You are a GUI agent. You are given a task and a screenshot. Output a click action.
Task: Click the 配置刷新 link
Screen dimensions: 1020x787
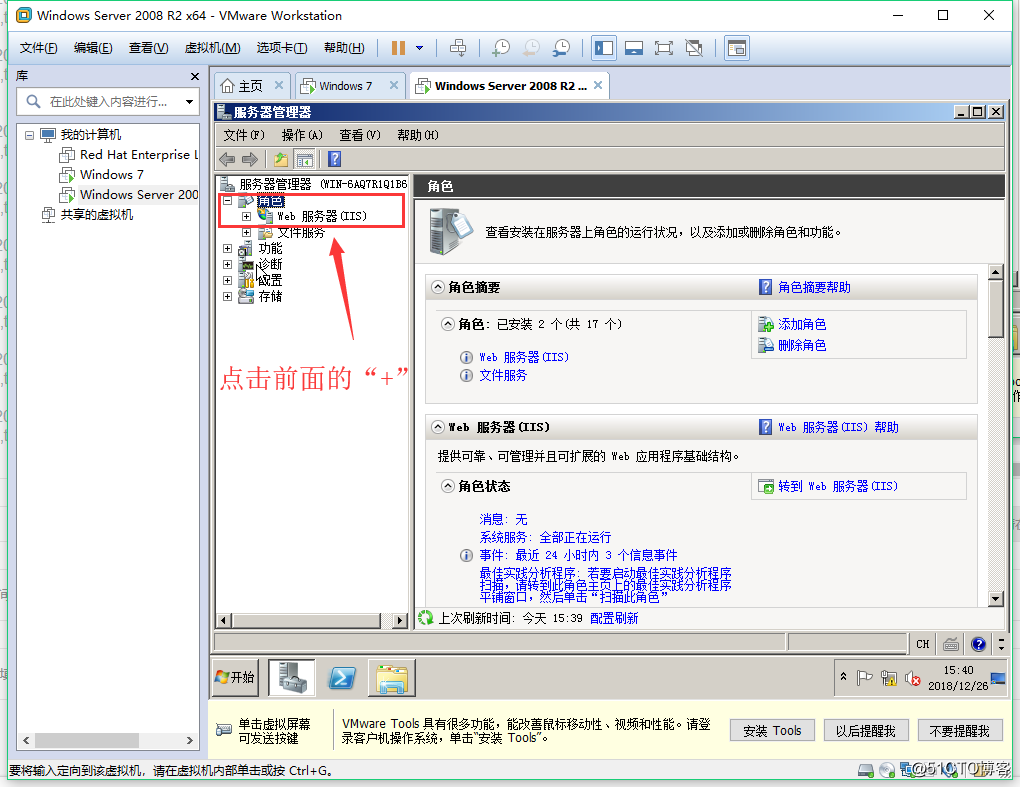[613, 618]
